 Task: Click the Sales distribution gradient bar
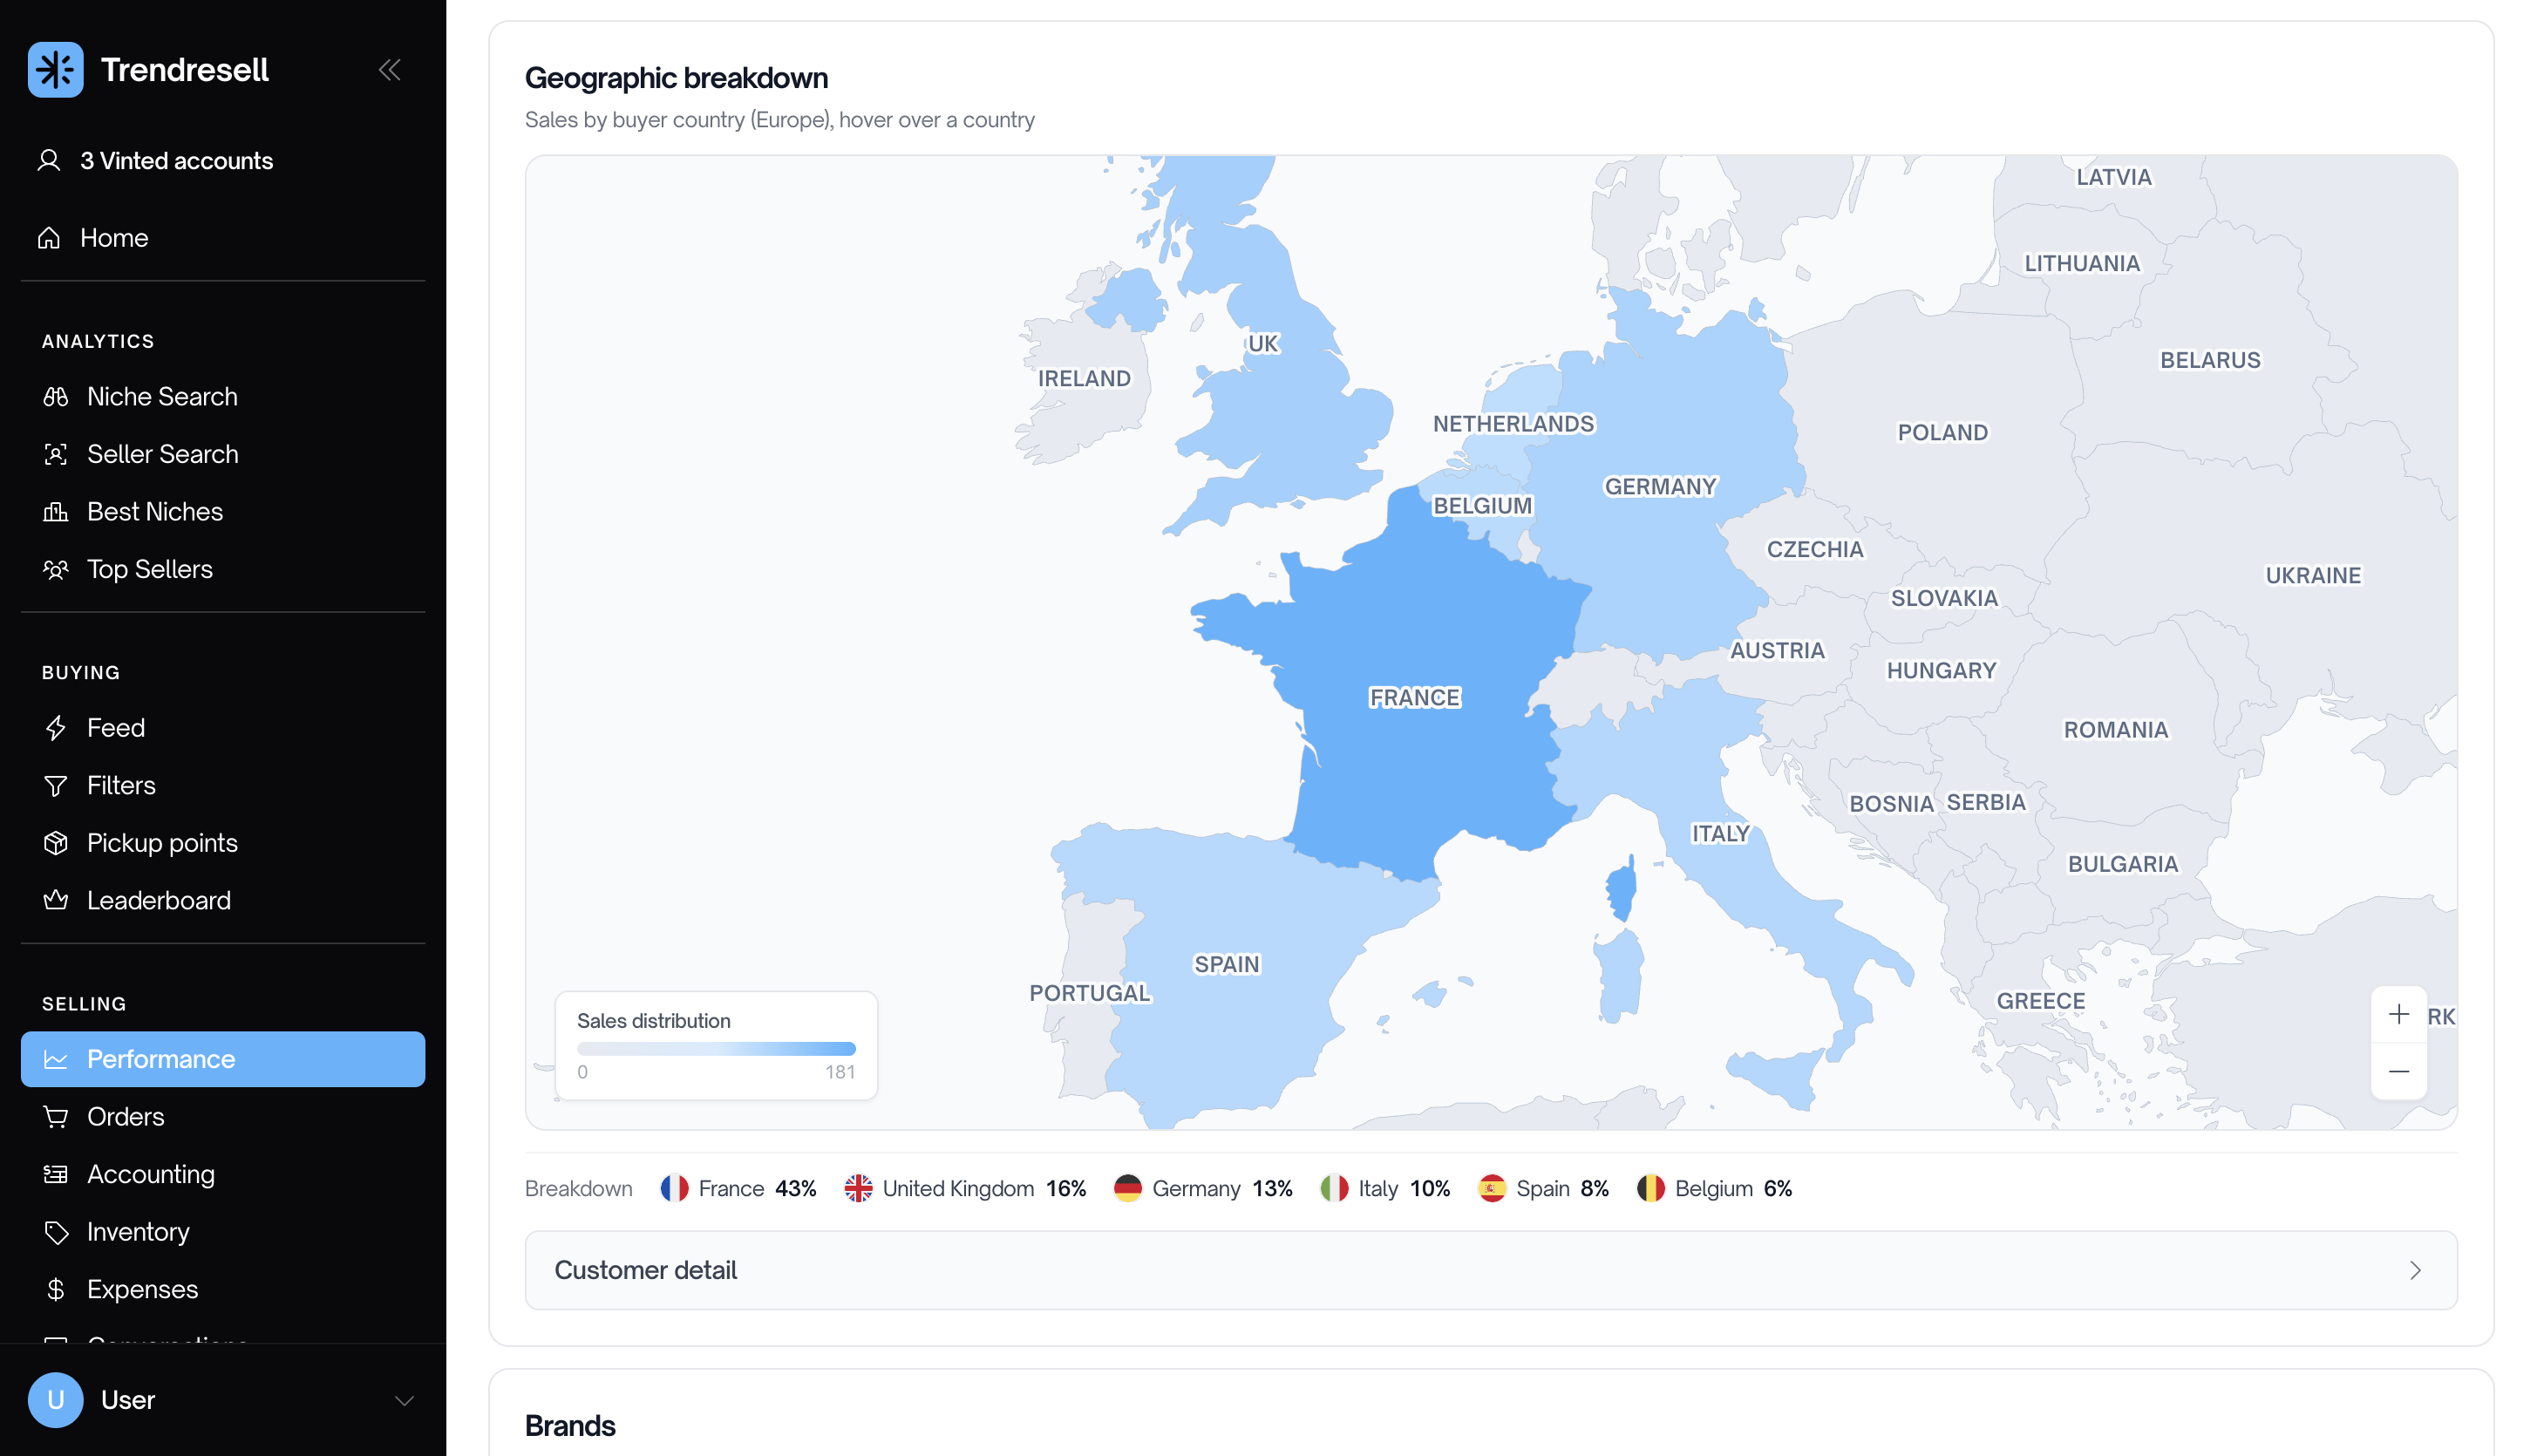(x=716, y=1049)
